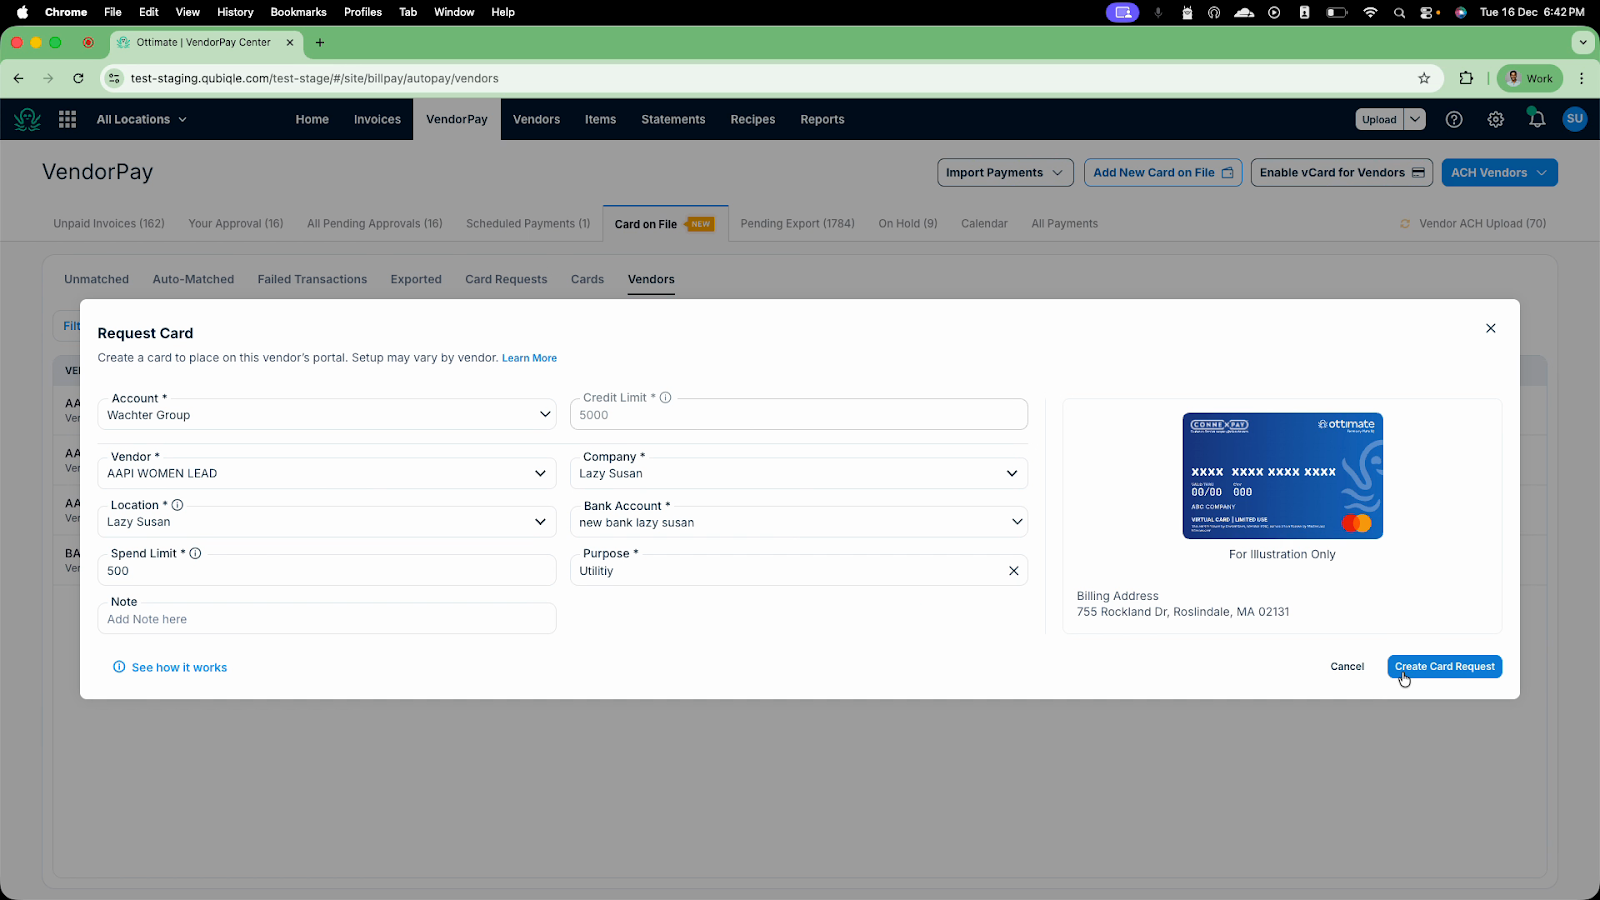This screenshot has width=1600, height=900.
Task: Open the Wi-Fi status menu
Action: pyautogui.click(x=1370, y=12)
